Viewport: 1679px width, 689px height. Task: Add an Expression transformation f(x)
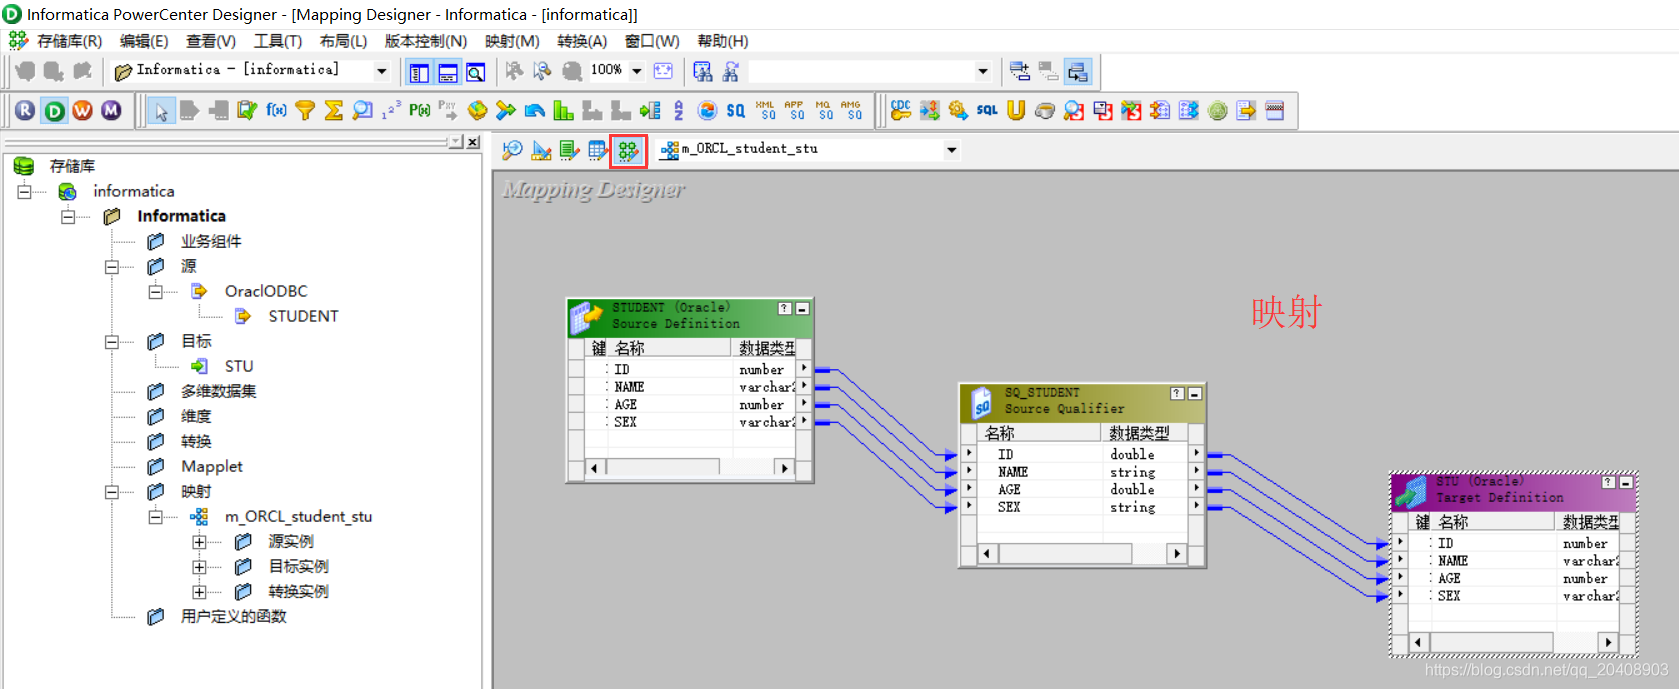click(x=276, y=110)
